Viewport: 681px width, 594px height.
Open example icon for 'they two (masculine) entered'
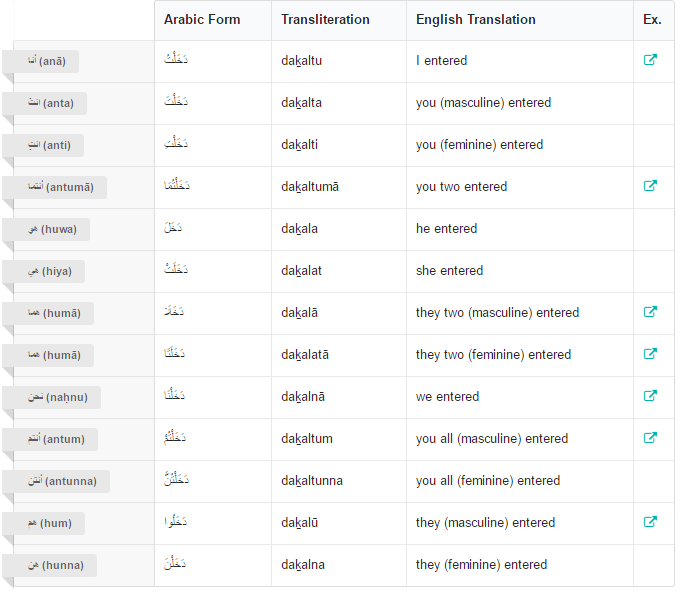coord(650,312)
